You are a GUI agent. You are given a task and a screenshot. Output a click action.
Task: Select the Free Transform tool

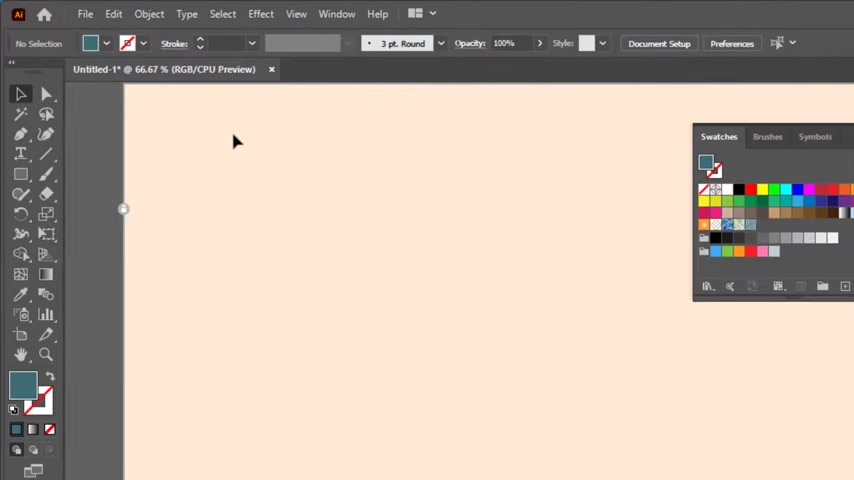[46, 234]
